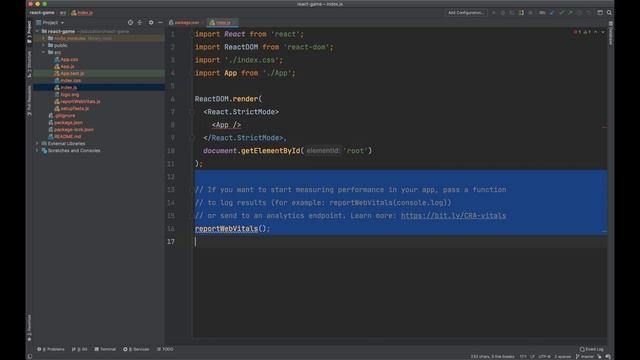Click the Rollback undo icon in toolbar
This screenshot has width=640, height=360.
pyautogui.click(x=589, y=13)
